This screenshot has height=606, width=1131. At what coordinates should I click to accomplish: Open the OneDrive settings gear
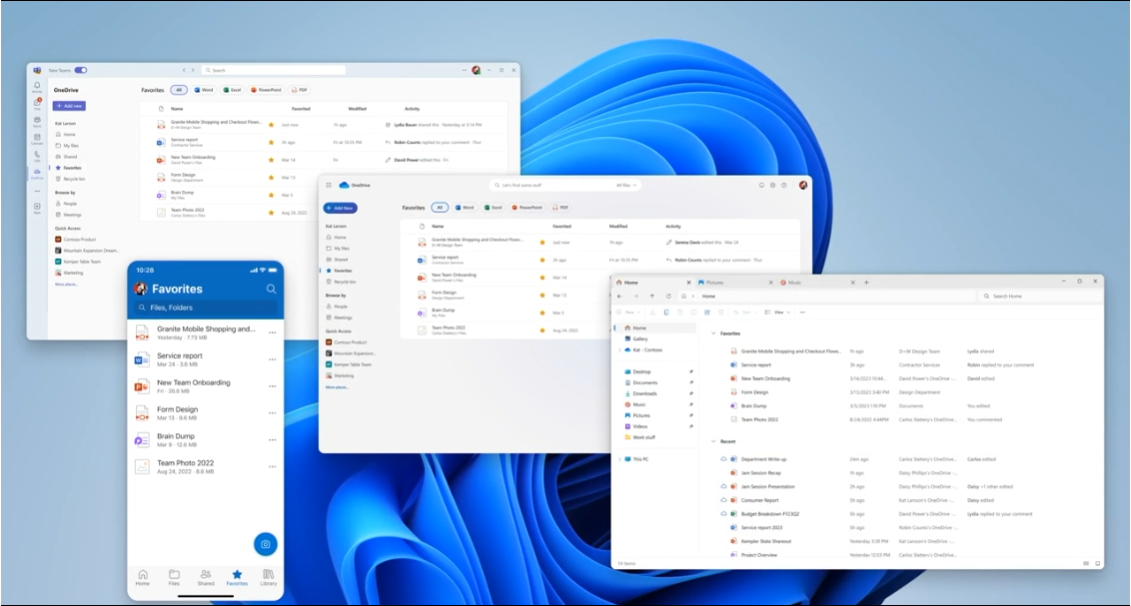tap(771, 186)
